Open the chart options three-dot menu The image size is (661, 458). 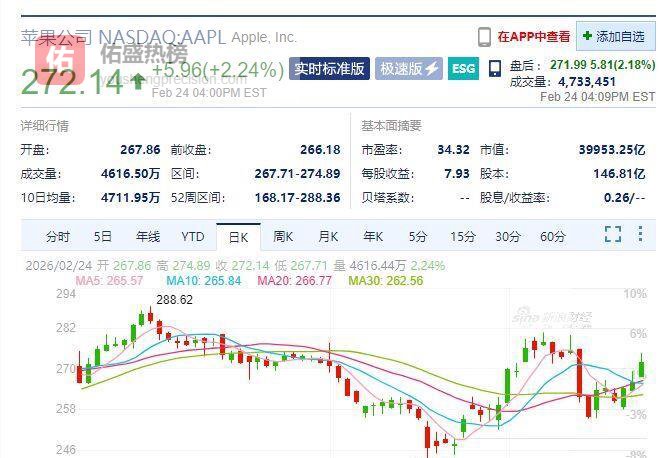(x=640, y=235)
